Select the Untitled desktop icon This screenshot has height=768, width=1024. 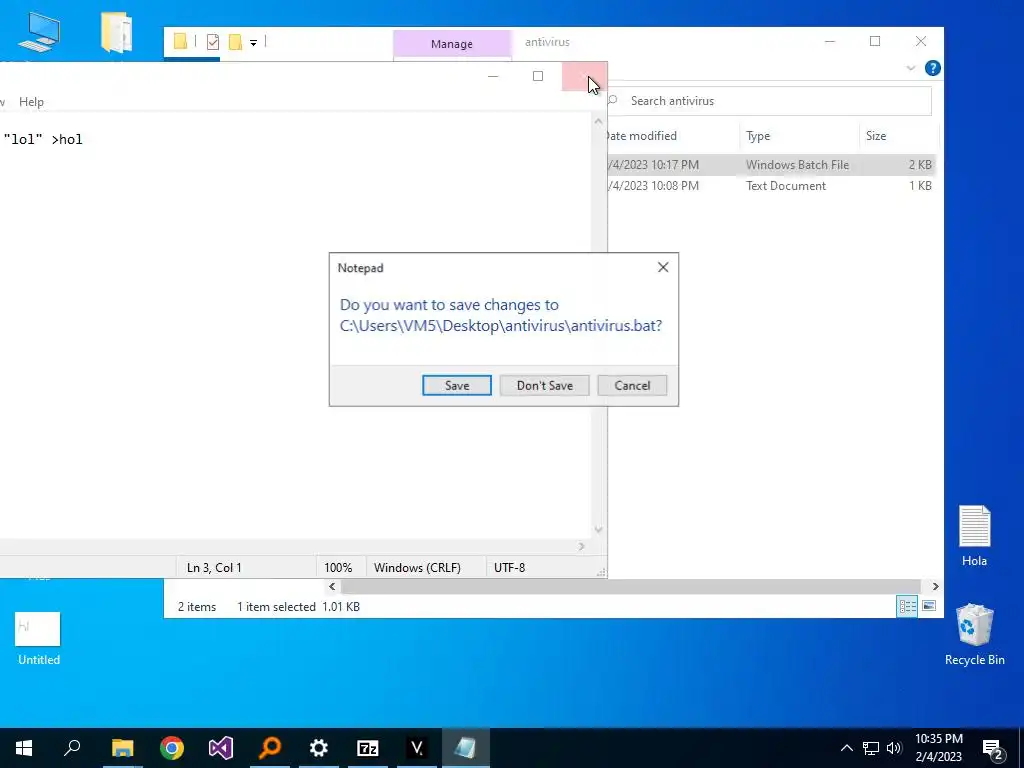click(x=39, y=638)
